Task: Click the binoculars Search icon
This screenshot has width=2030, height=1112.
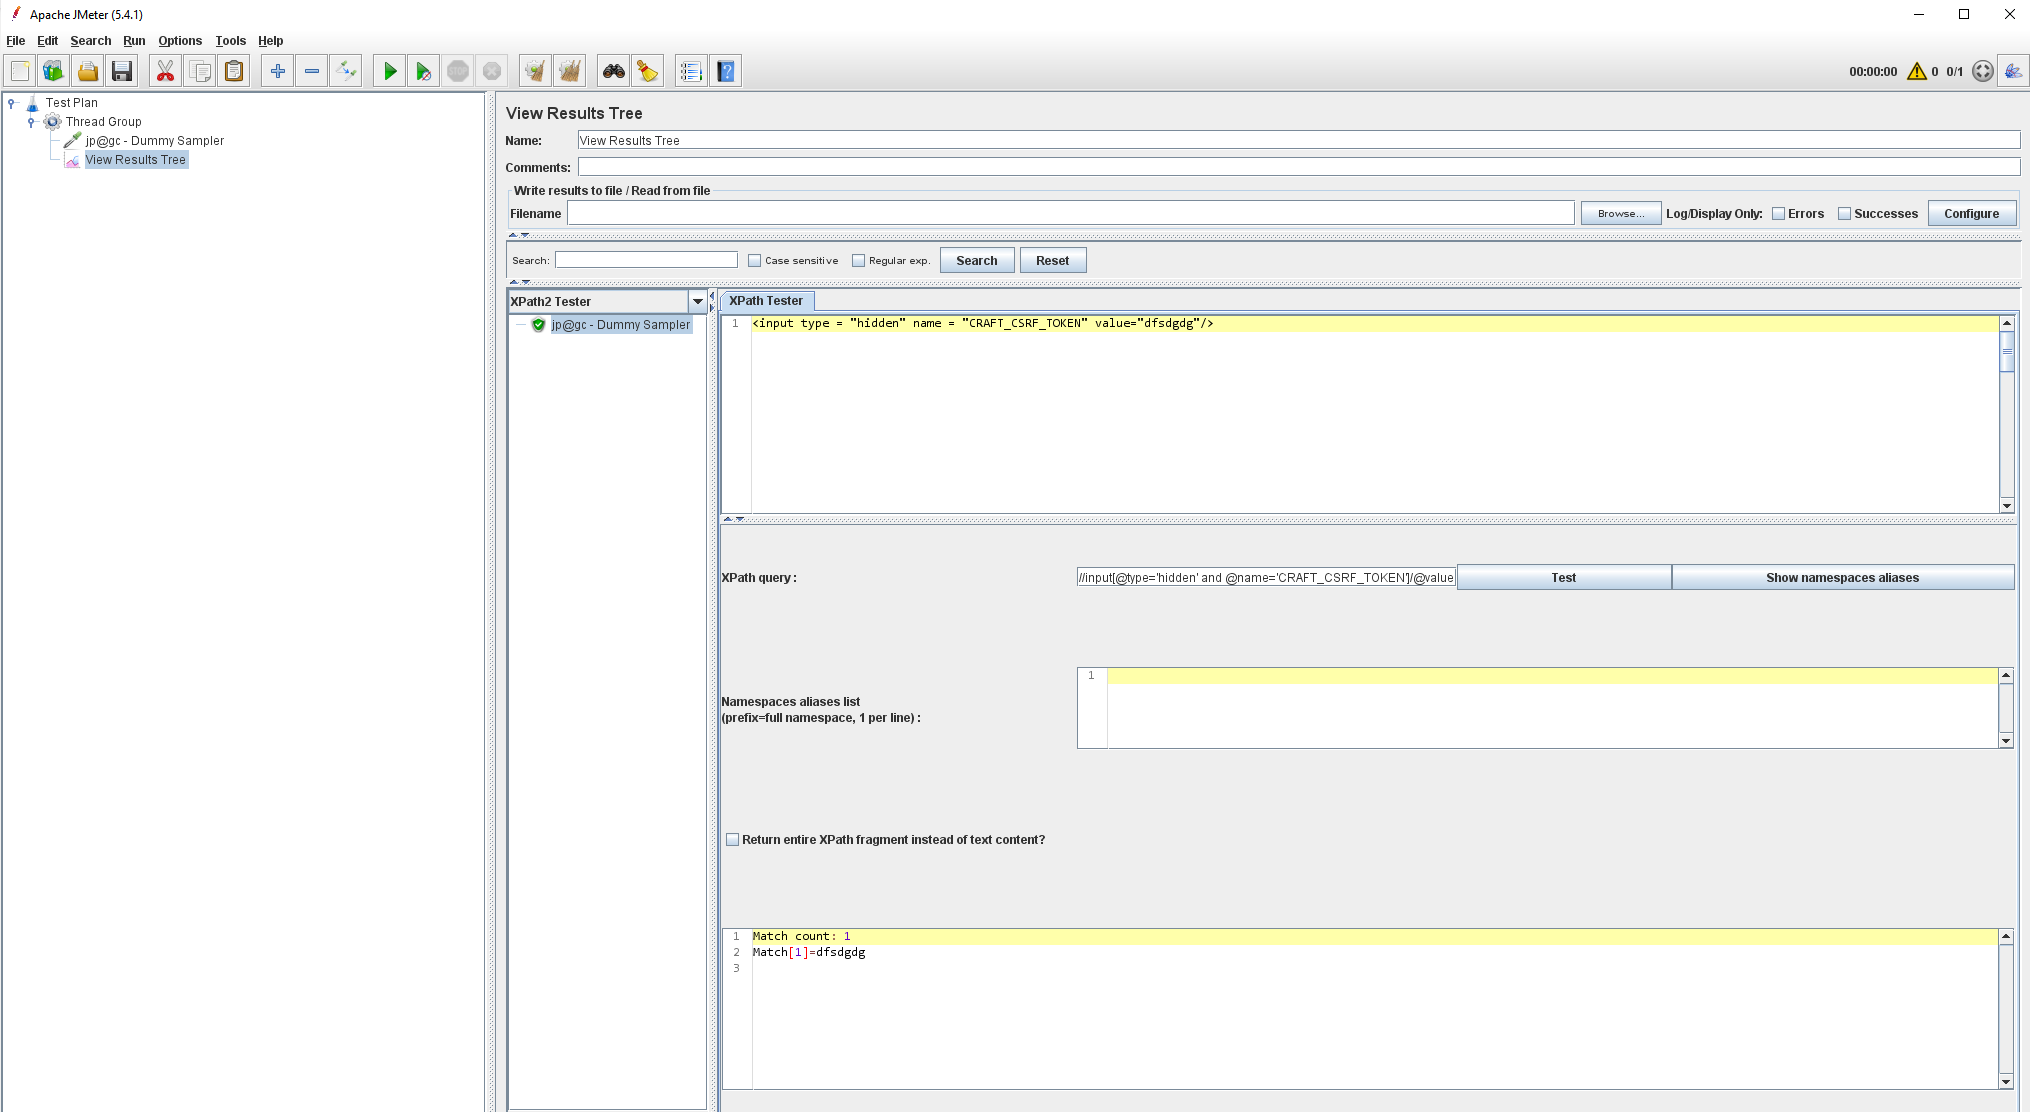Action: (613, 71)
